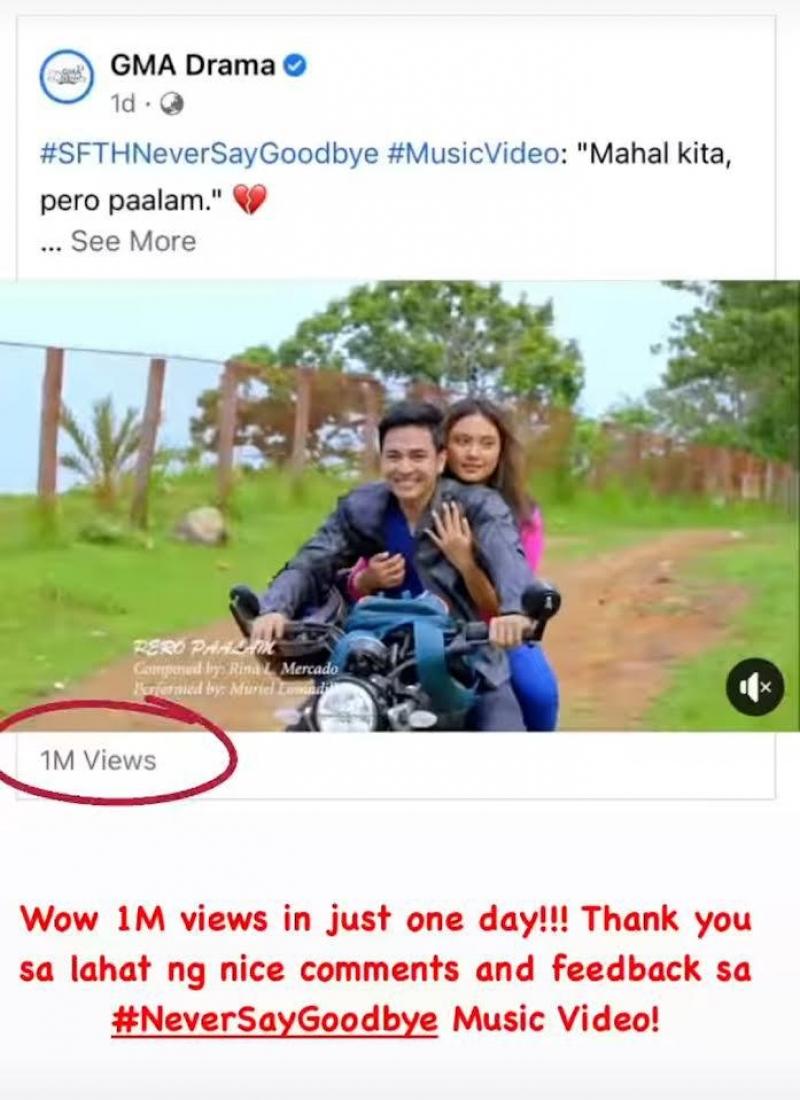Click the 1M Views count
Screen dimensions: 800x1100
click(x=98, y=761)
